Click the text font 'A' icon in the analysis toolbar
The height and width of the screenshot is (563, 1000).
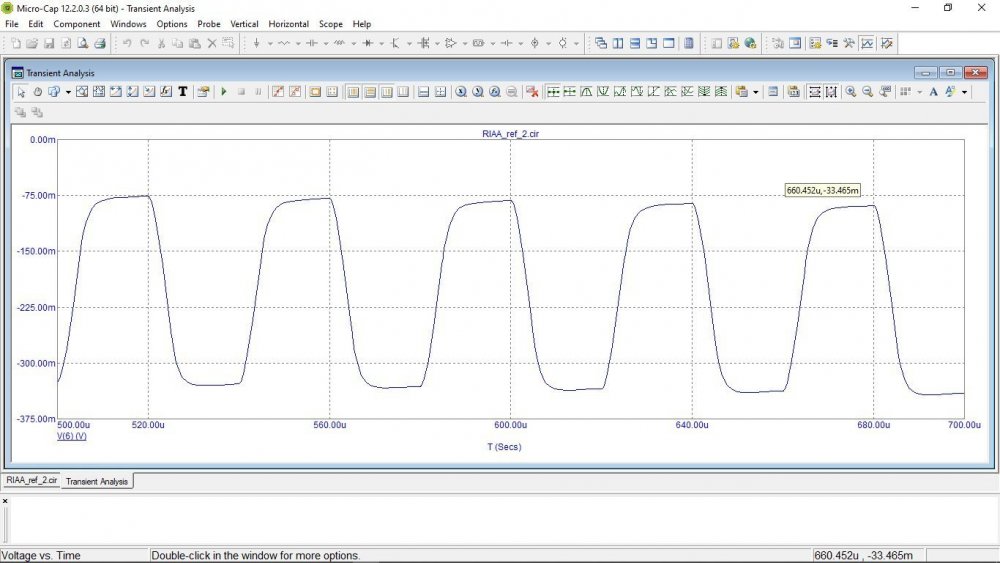pos(933,92)
